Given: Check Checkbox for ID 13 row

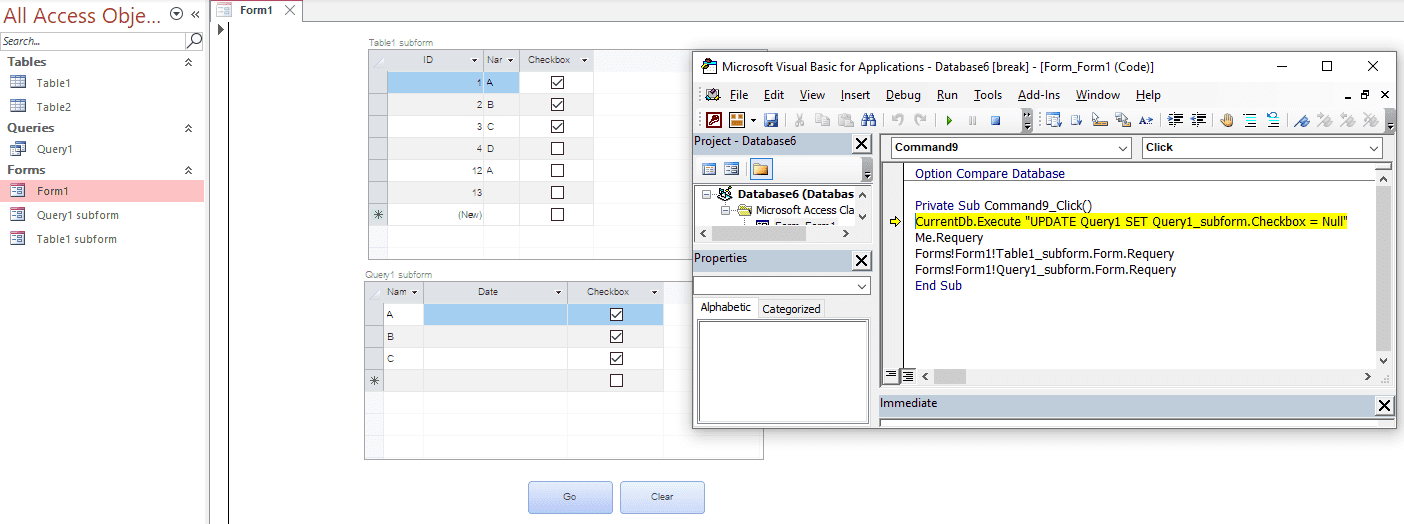Looking at the screenshot, I should click(x=557, y=192).
